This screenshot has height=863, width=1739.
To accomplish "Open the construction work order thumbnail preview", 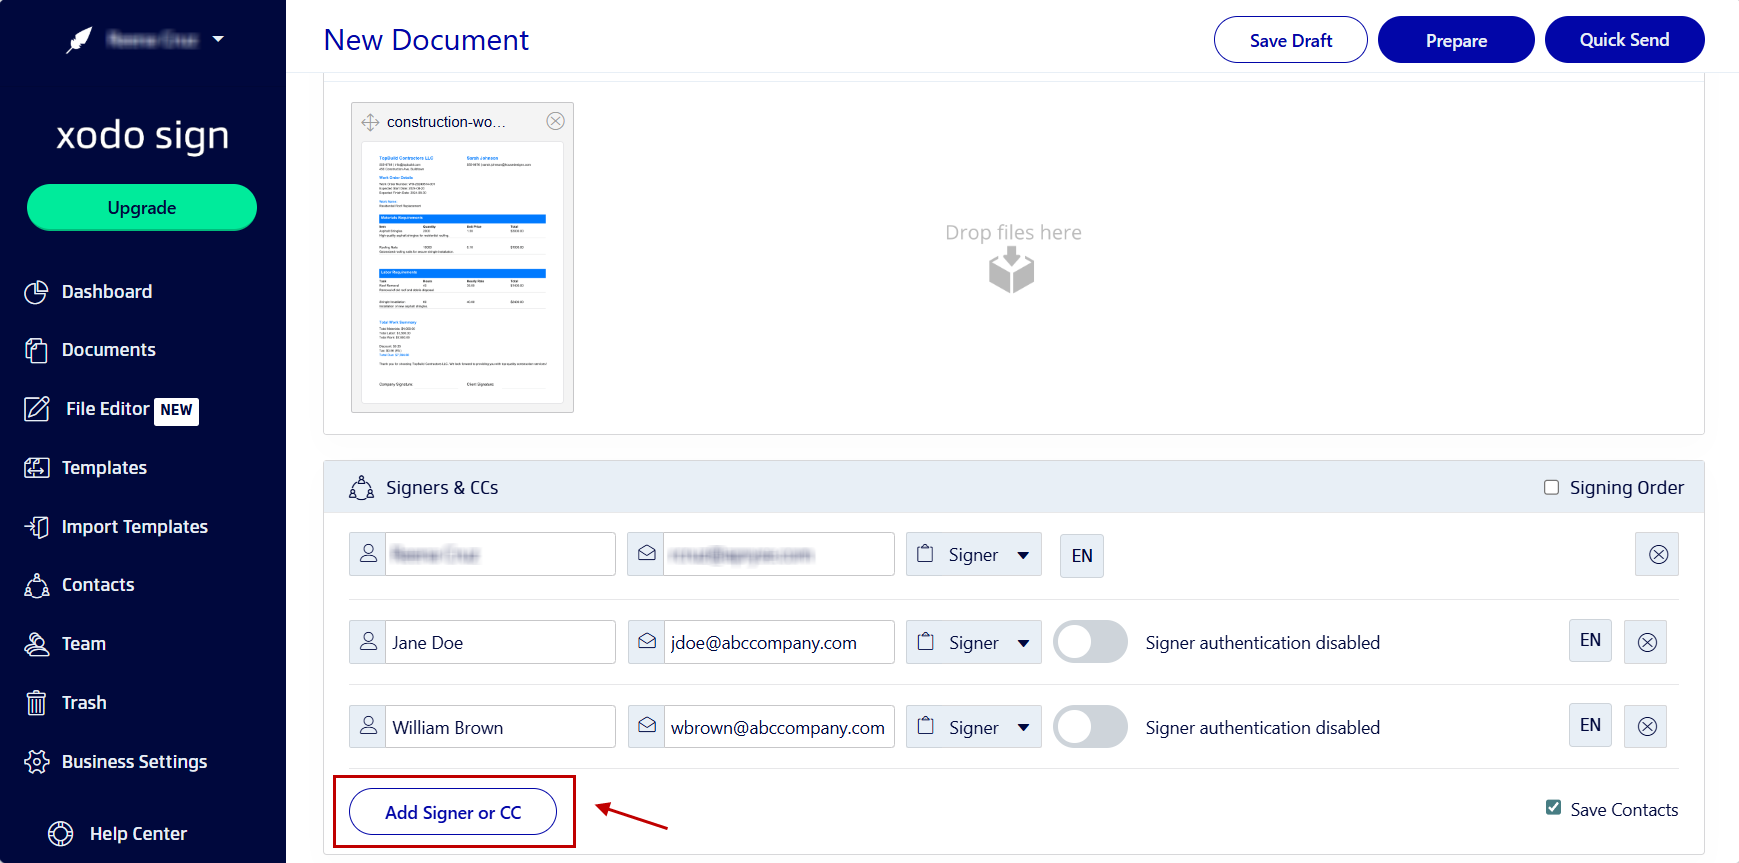I will coord(462,272).
